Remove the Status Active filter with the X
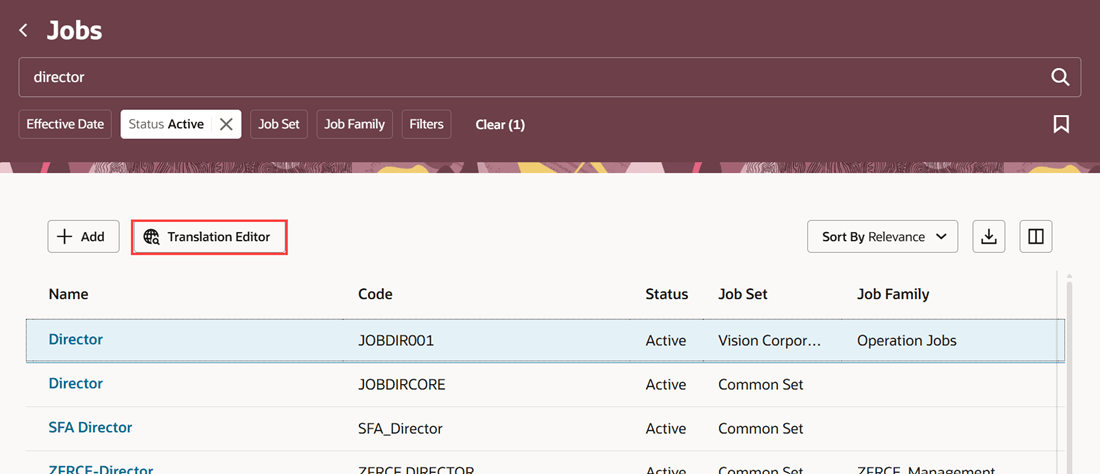Screen dimensions: 1100x474 (x=226, y=124)
